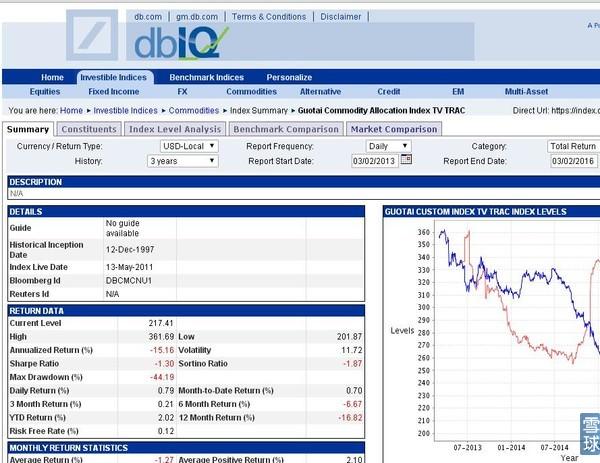600x463 pixels.
Task: Select the Commodities submenu
Action: [251, 92]
